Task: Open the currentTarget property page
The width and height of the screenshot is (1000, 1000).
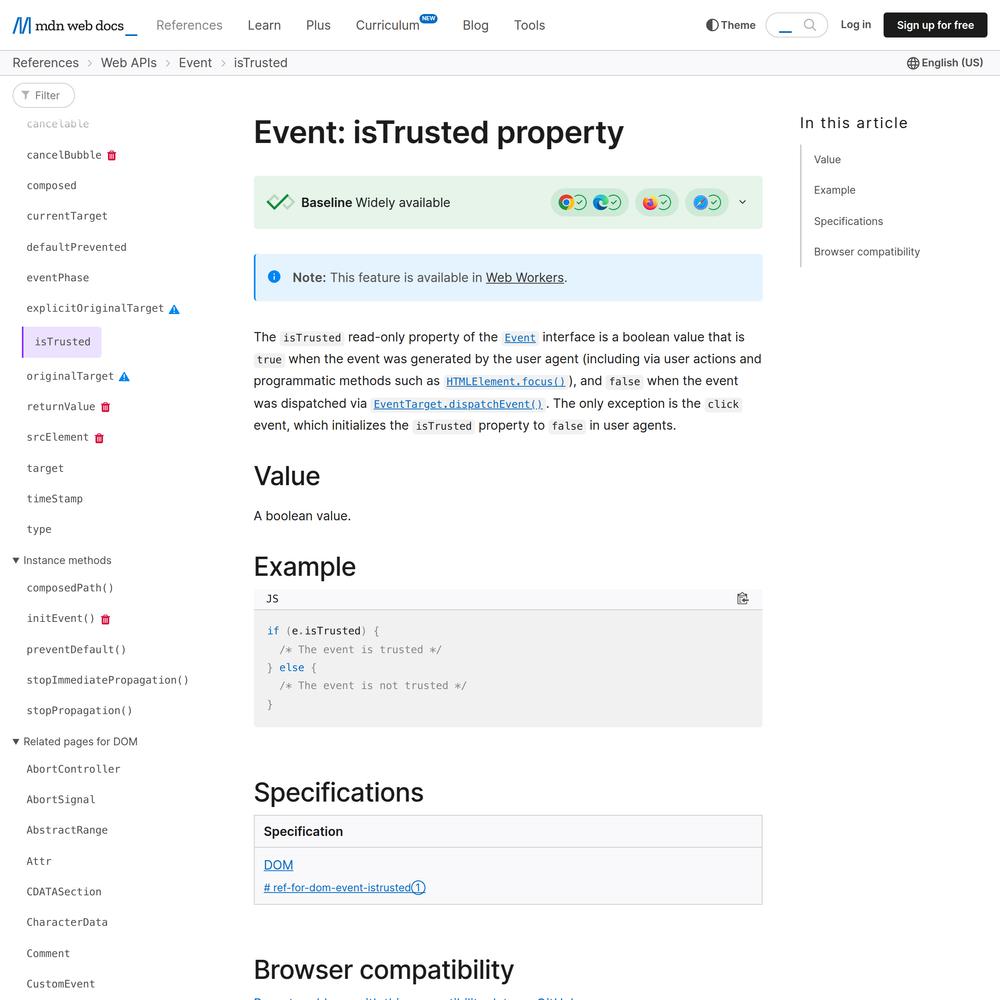Action: point(67,217)
